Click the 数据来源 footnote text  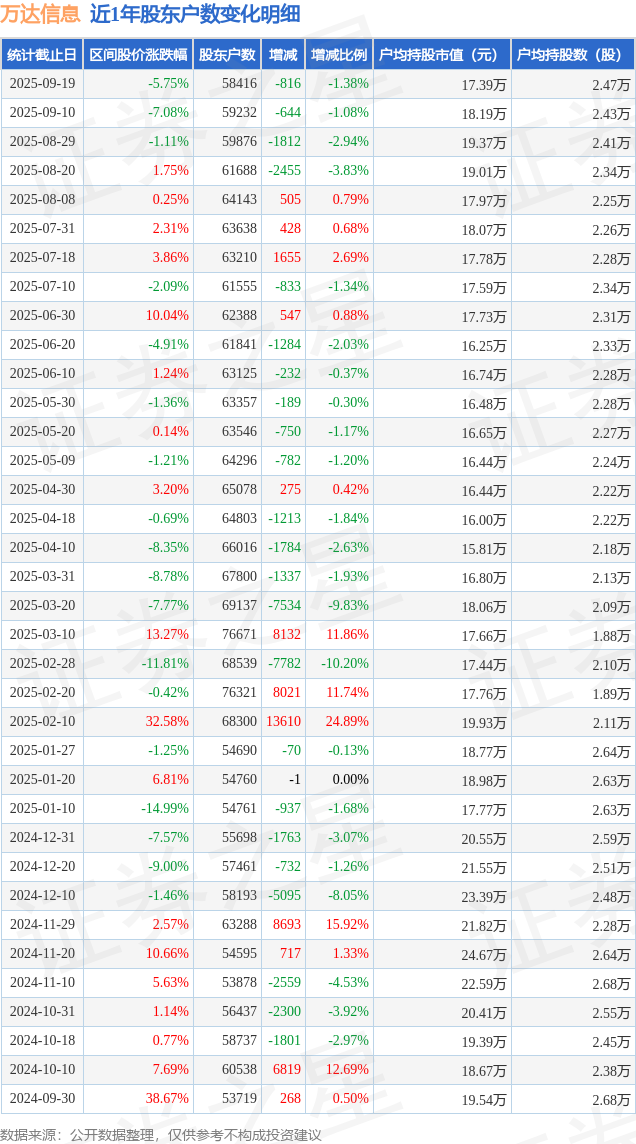(x=161, y=1134)
